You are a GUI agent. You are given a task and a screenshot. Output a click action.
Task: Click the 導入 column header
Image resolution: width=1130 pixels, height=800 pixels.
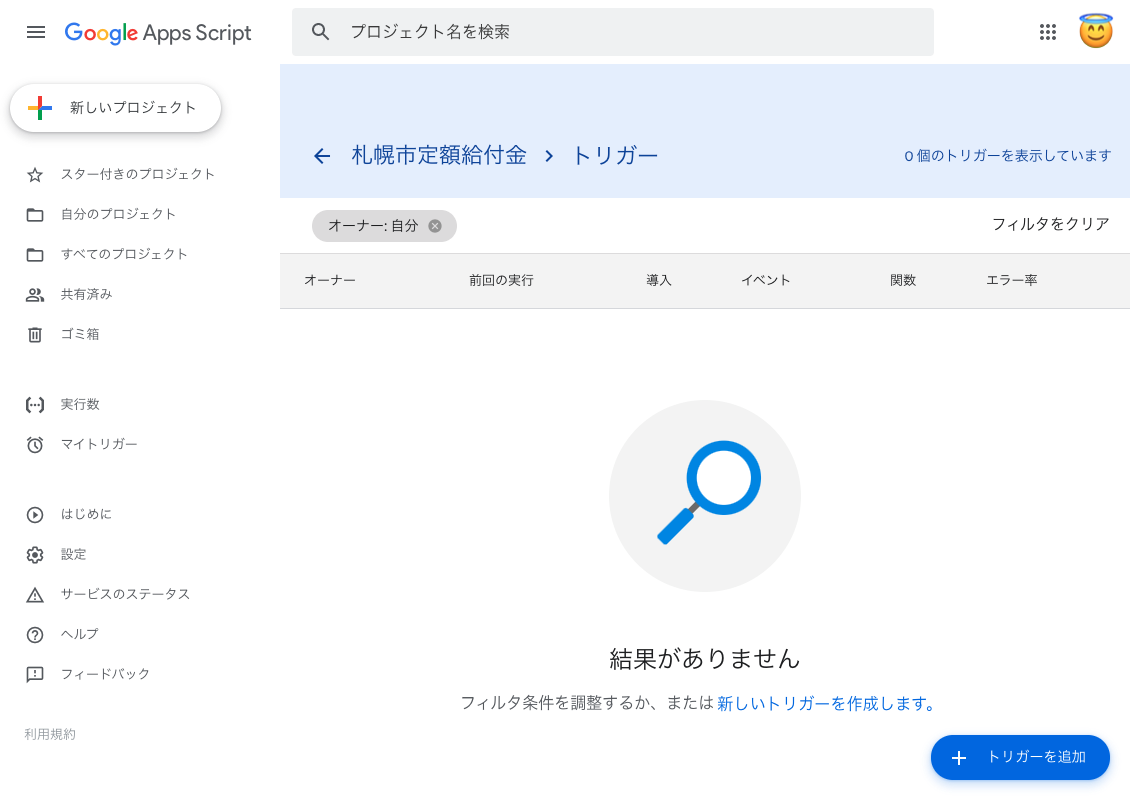click(659, 280)
